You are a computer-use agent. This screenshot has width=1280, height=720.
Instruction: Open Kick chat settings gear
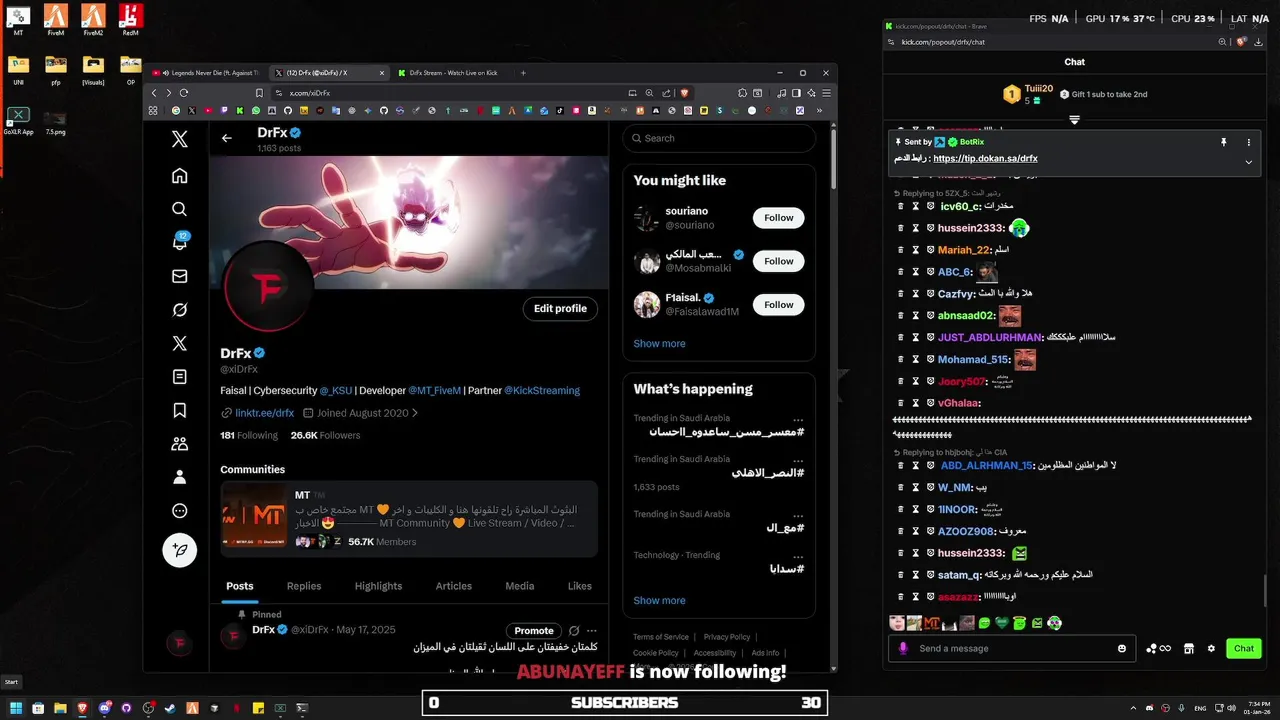(1211, 648)
